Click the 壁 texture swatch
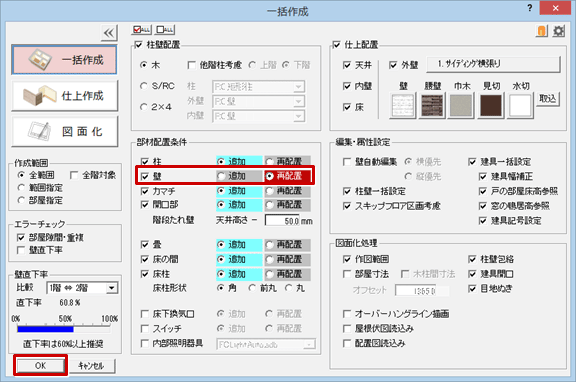The height and width of the screenshot is (382, 576). 403,105
